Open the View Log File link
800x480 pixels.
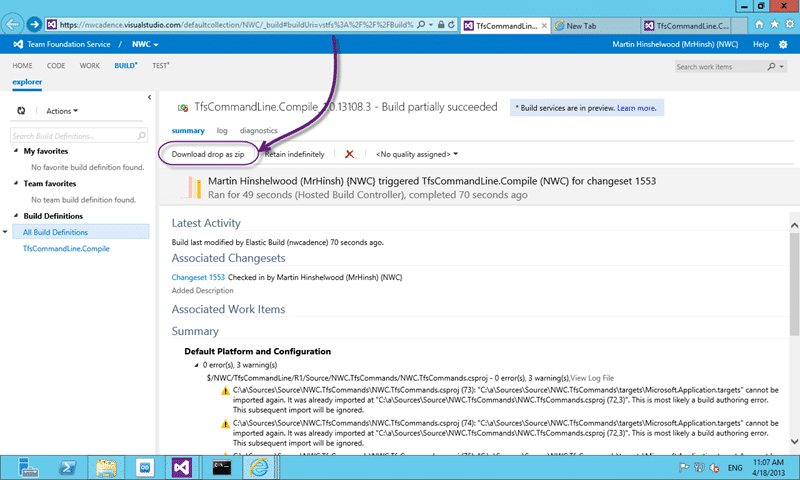click(592, 378)
